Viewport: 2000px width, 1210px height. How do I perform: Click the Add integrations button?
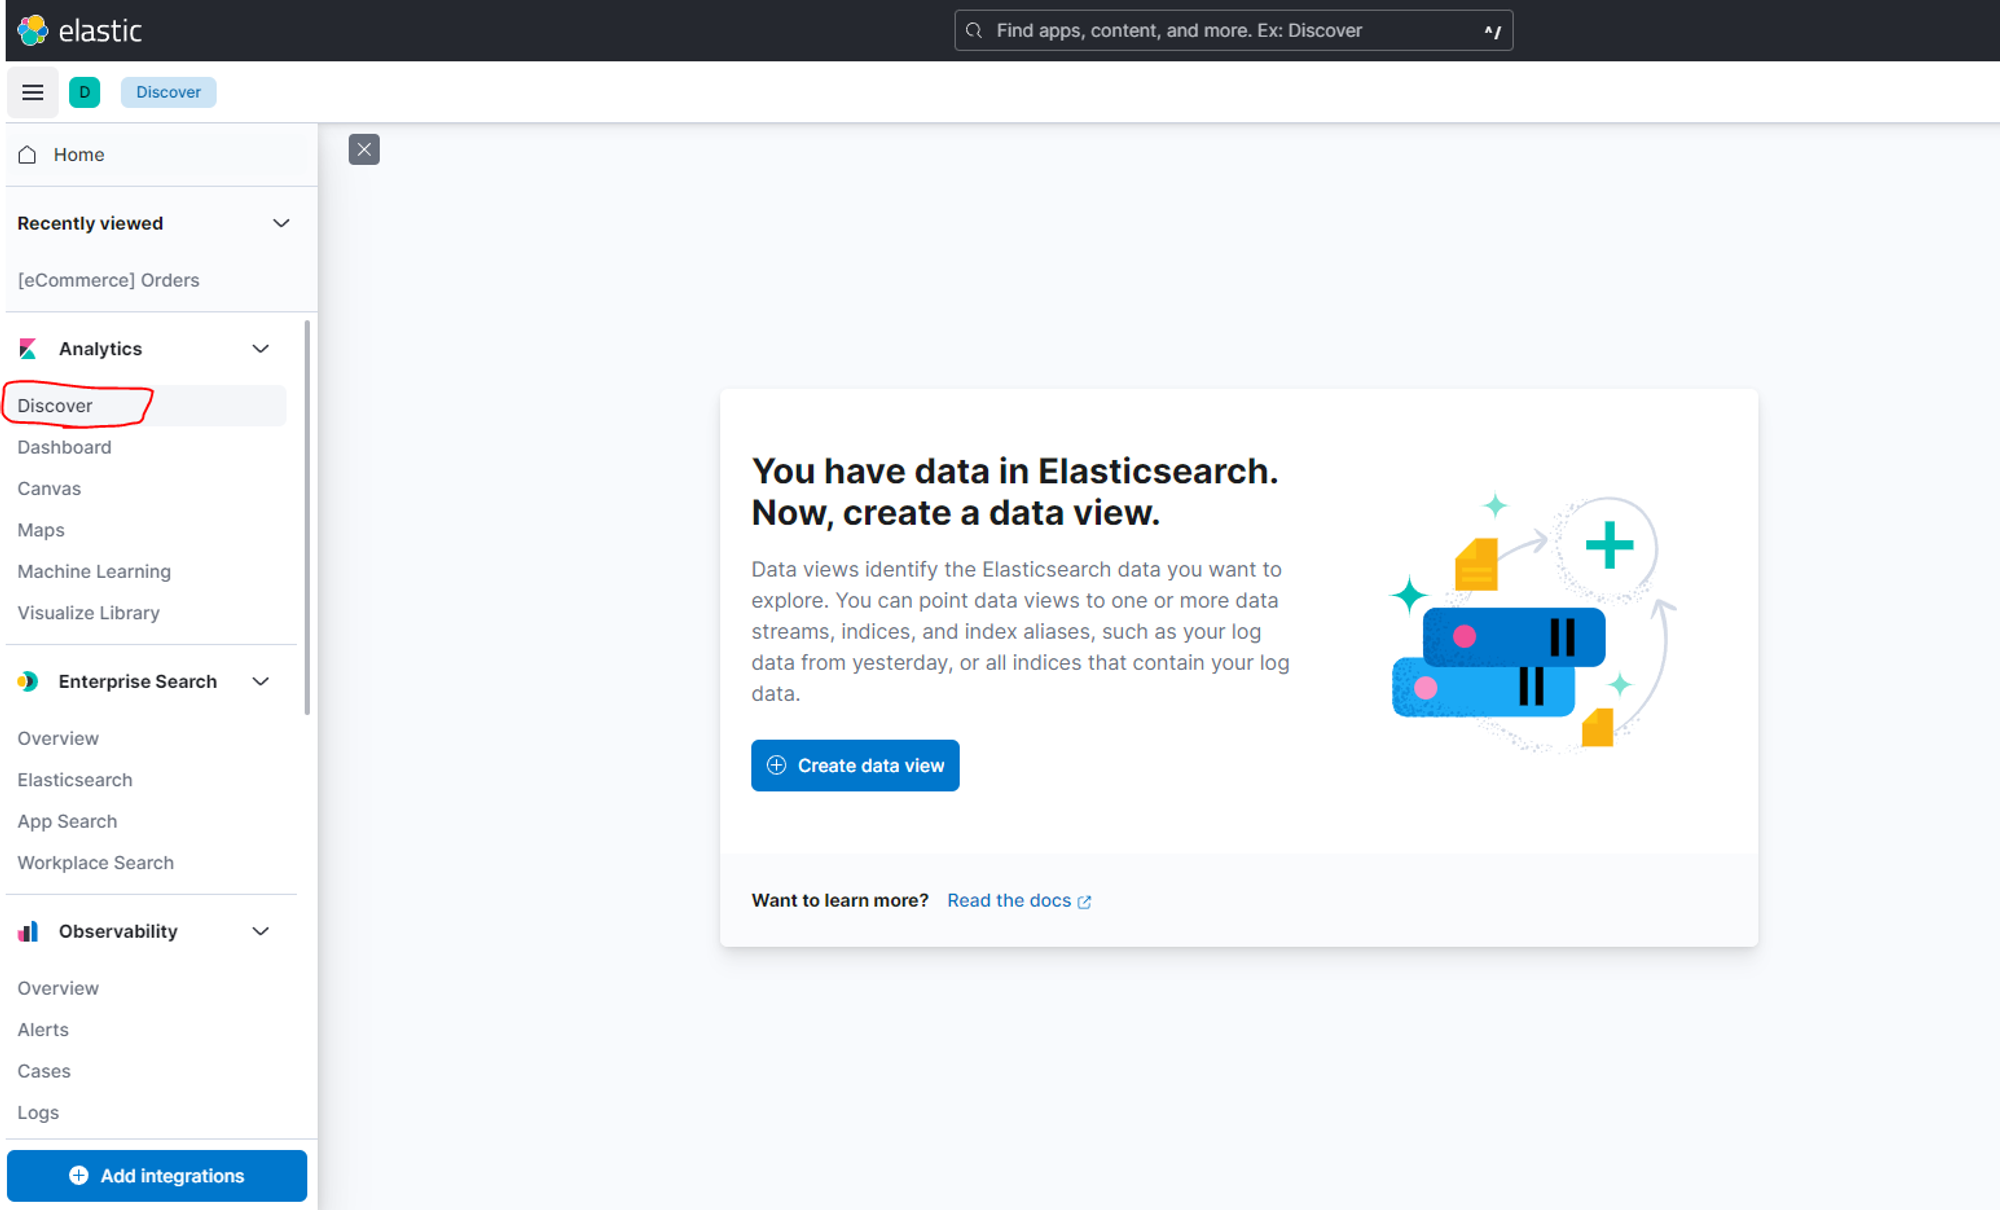click(x=157, y=1176)
